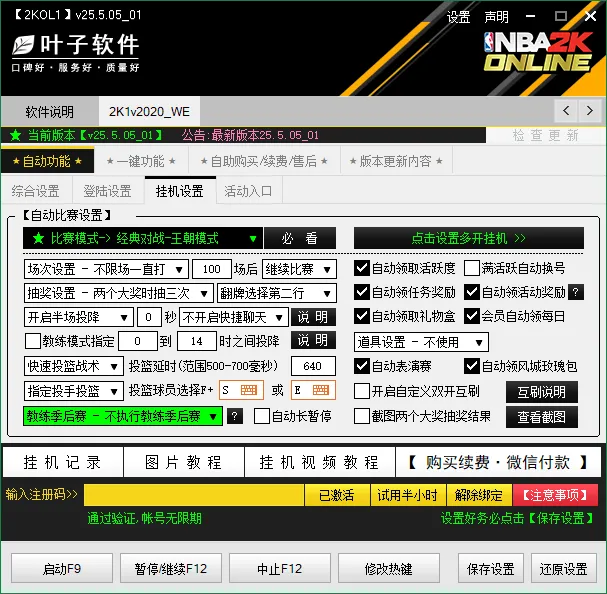Click the 必看 button
This screenshot has width=607, height=594.
coord(300,238)
